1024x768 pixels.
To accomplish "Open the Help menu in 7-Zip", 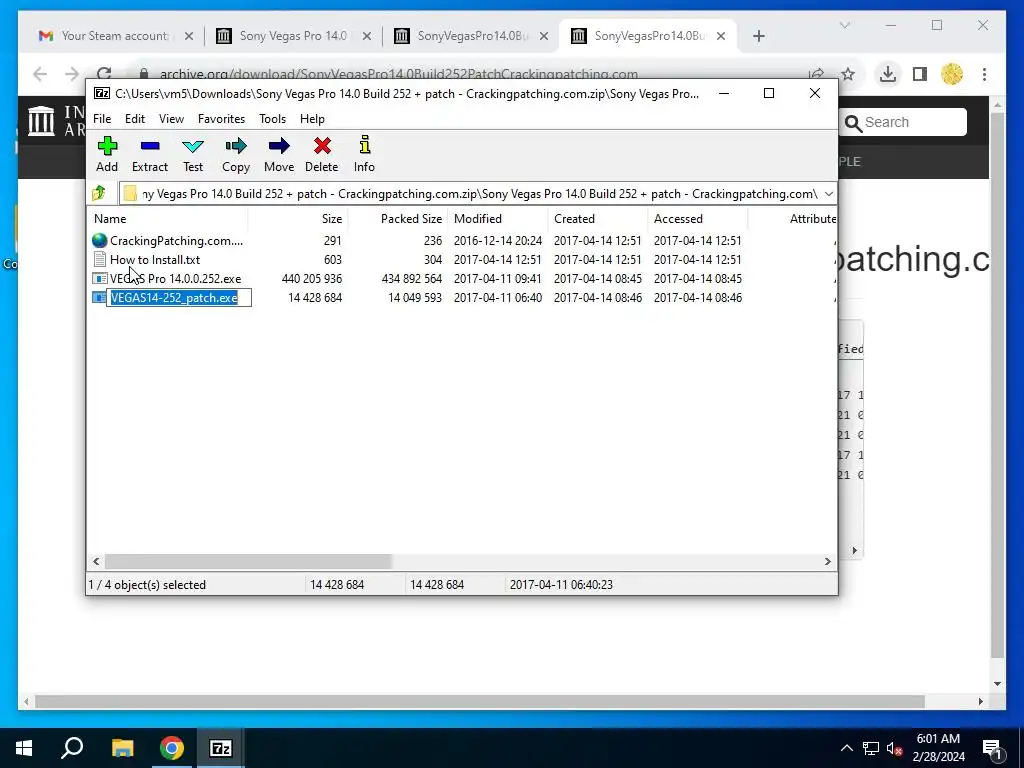I will pyautogui.click(x=312, y=119).
